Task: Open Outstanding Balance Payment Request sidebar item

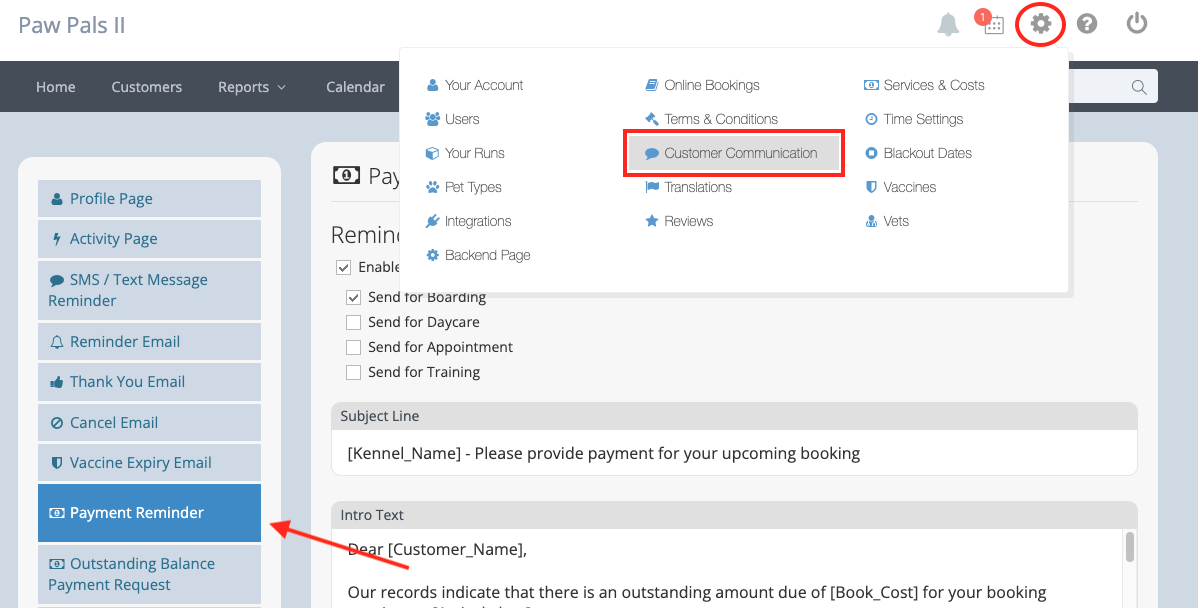Action: click(x=150, y=574)
